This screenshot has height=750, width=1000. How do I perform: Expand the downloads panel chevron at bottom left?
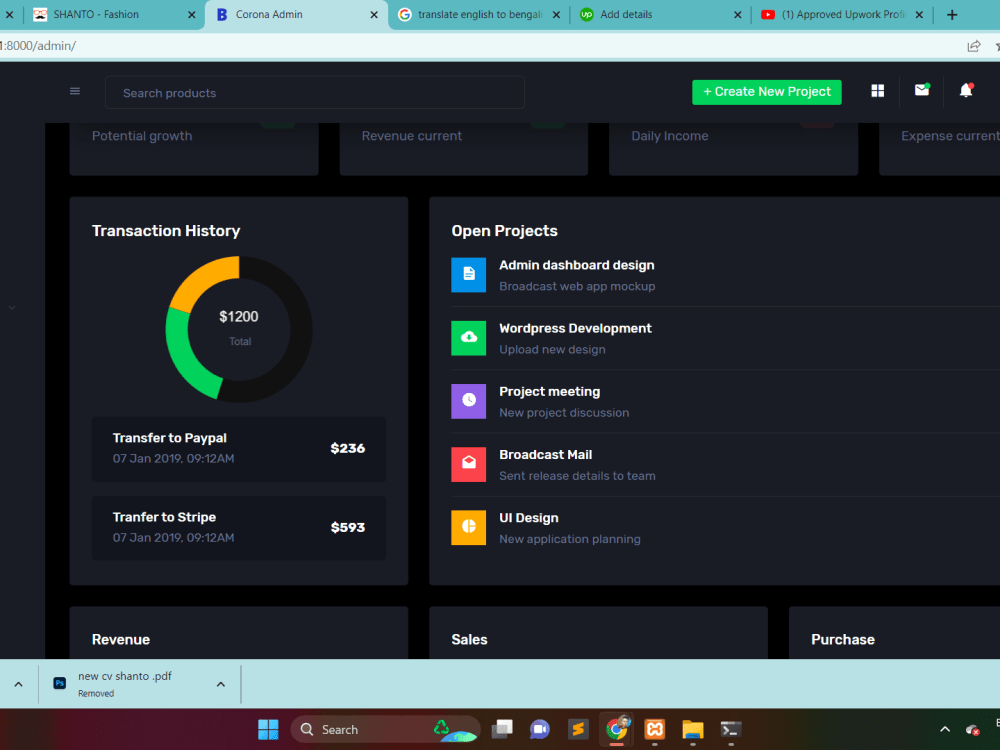(x=18, y=684)
